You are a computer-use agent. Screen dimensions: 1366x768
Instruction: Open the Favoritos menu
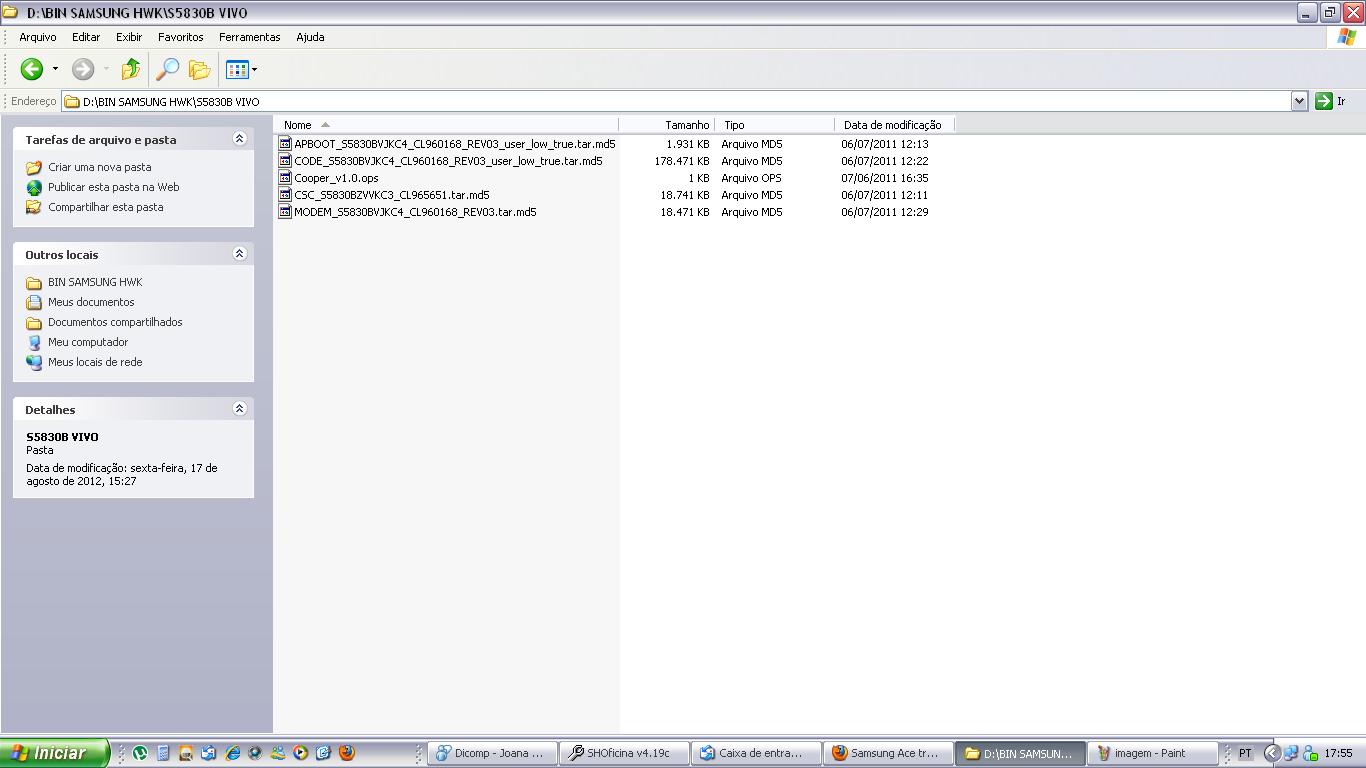(x=181, y=37)
